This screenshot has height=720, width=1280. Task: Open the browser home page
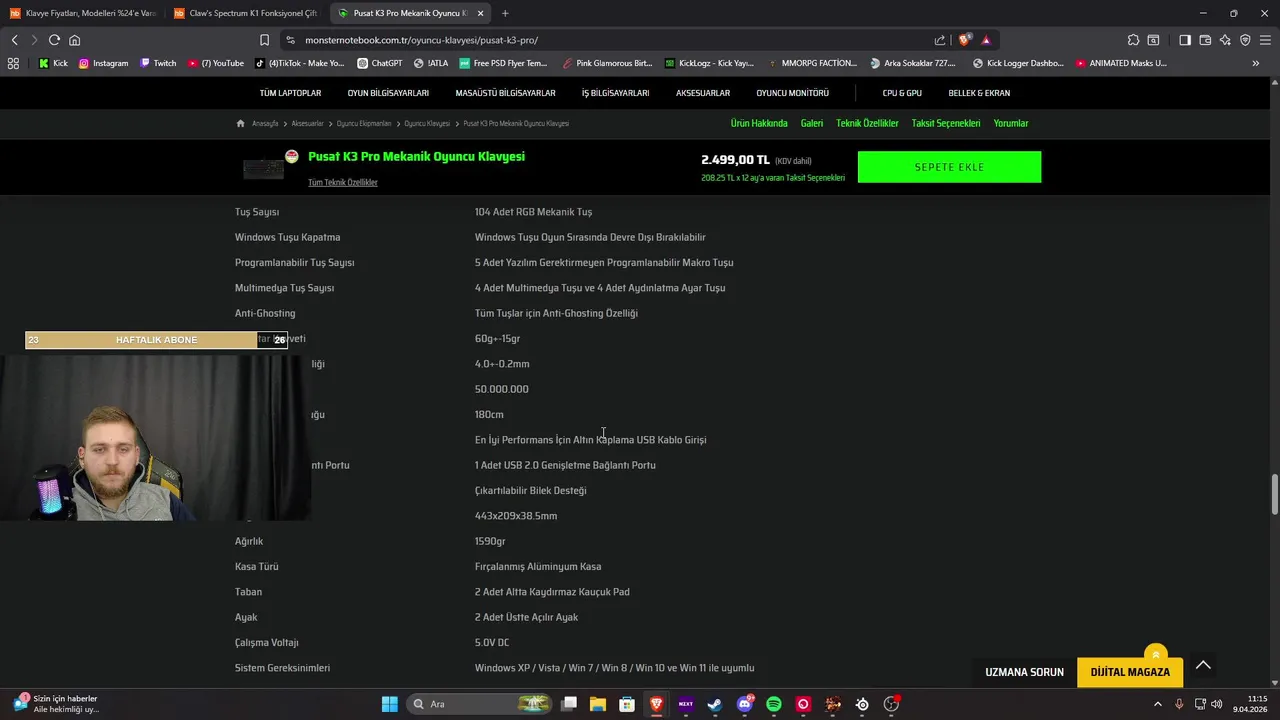tap(74, 40)
